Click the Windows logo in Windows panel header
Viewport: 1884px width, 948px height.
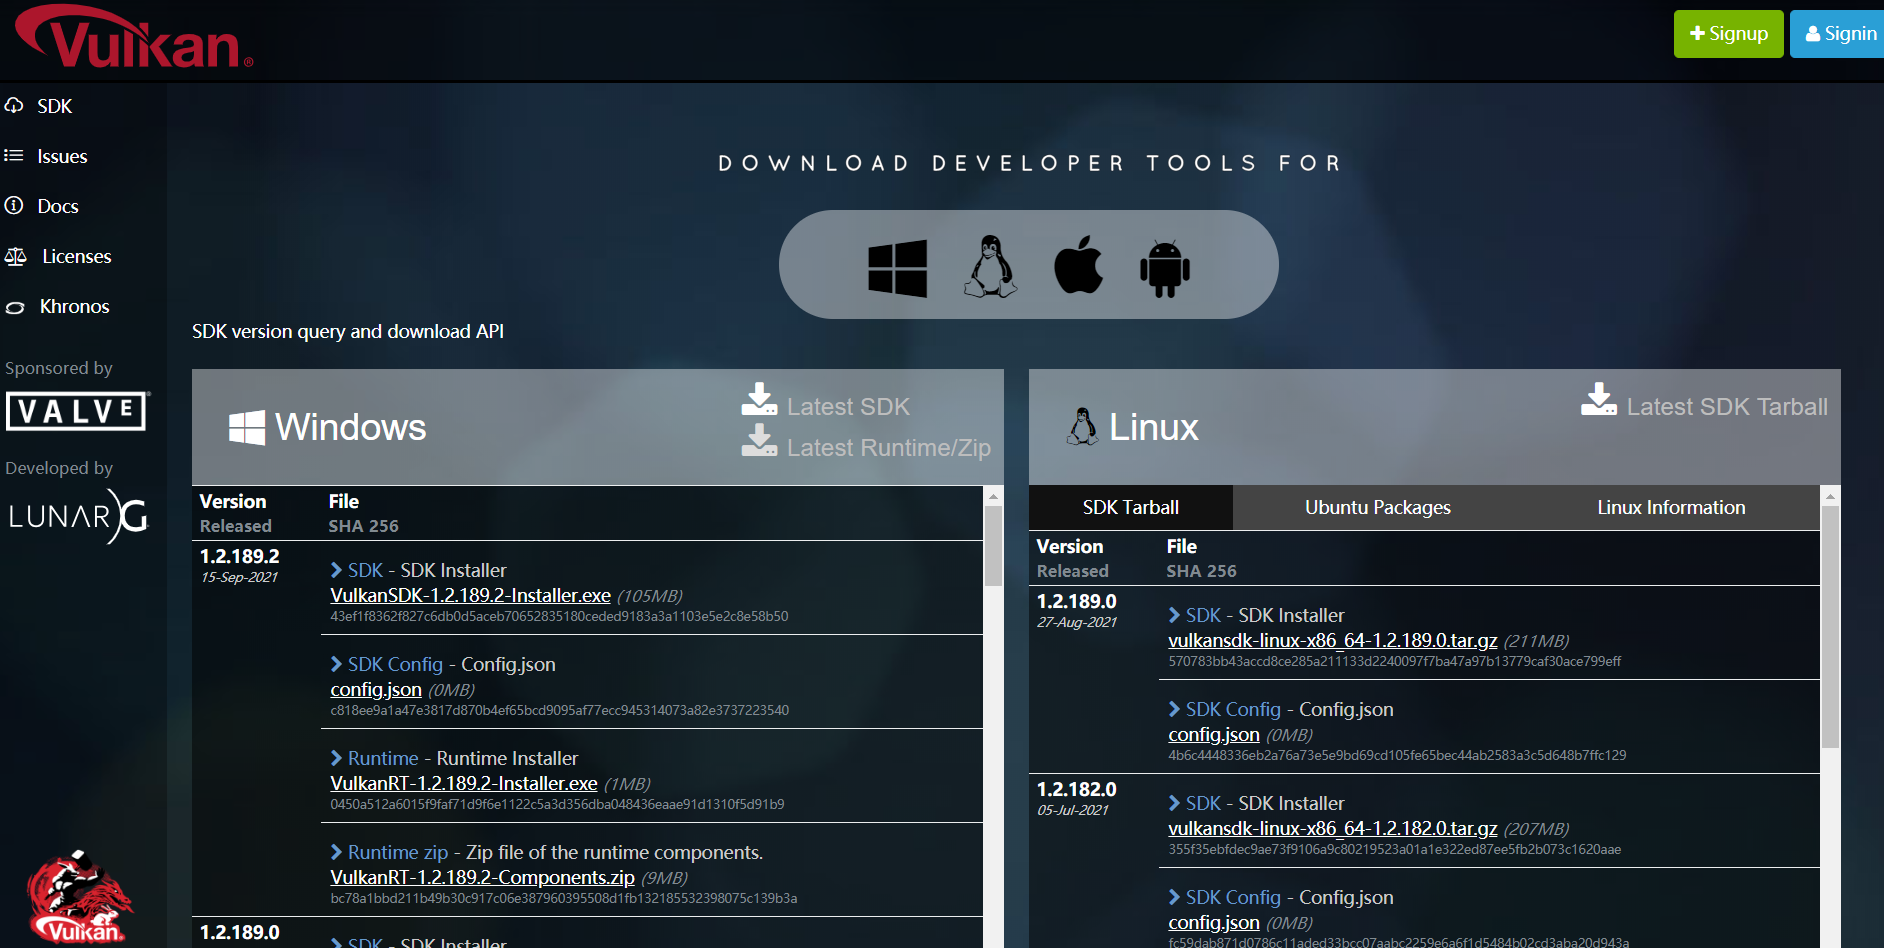tap(247, 428)
